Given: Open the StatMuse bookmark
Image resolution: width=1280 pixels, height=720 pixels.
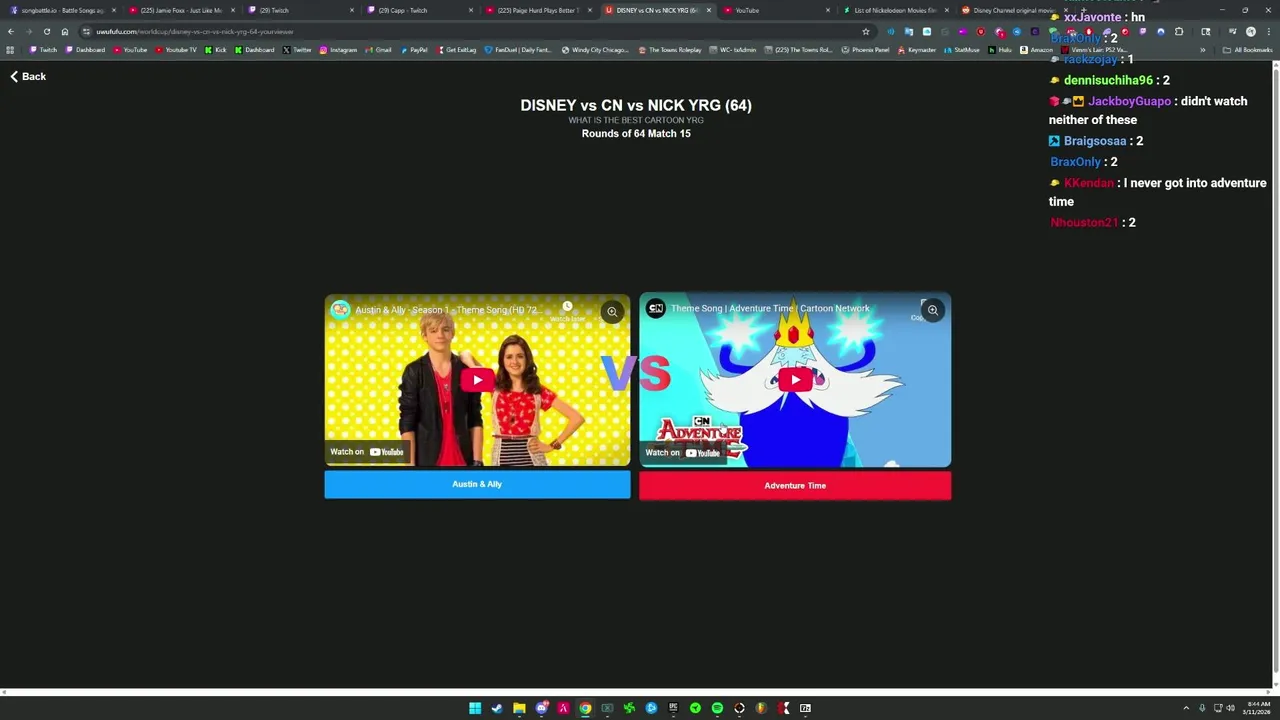Looking at the screenshot, I should pyautogui.click(x=961, y=50).
